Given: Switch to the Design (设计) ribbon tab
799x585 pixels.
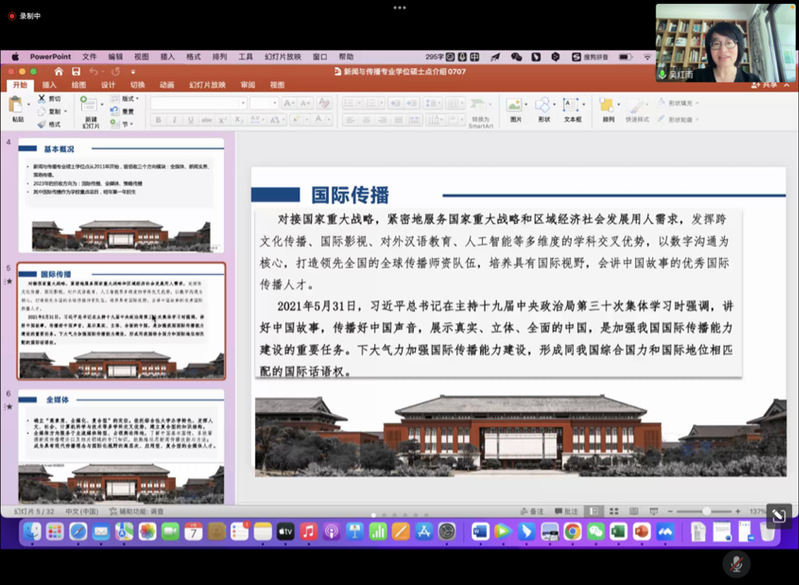Looking at the screenshot, I should tap(108, 85).
